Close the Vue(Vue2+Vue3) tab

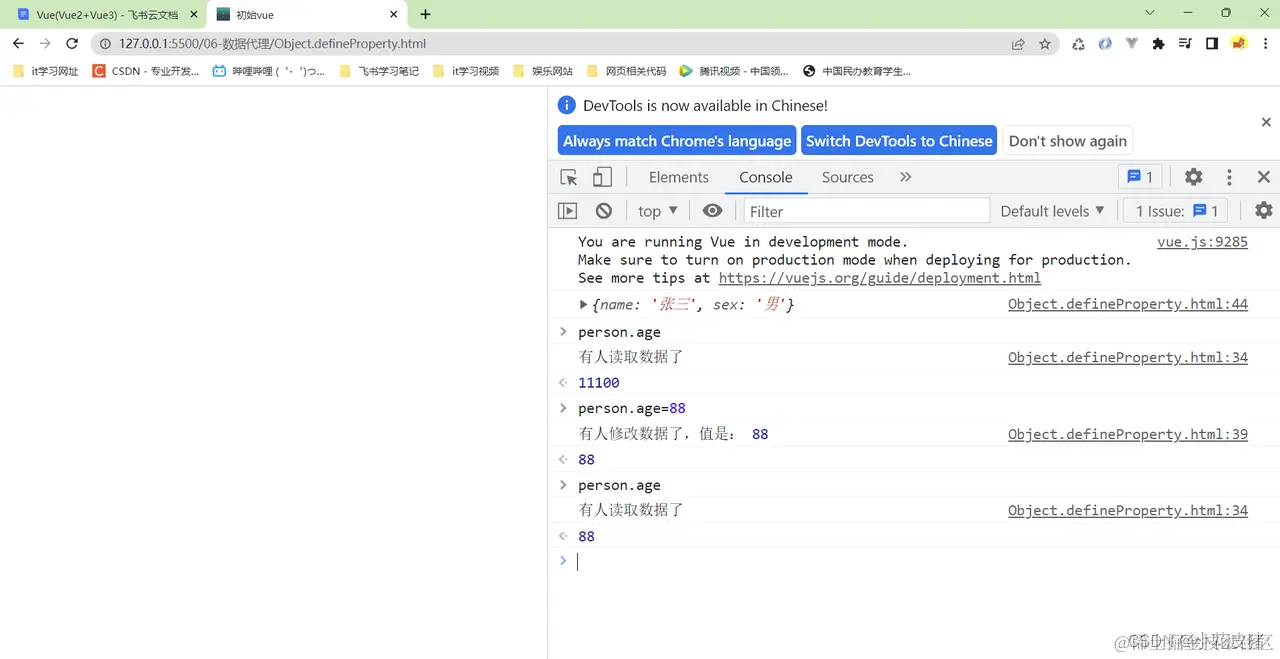coord(193,15)
